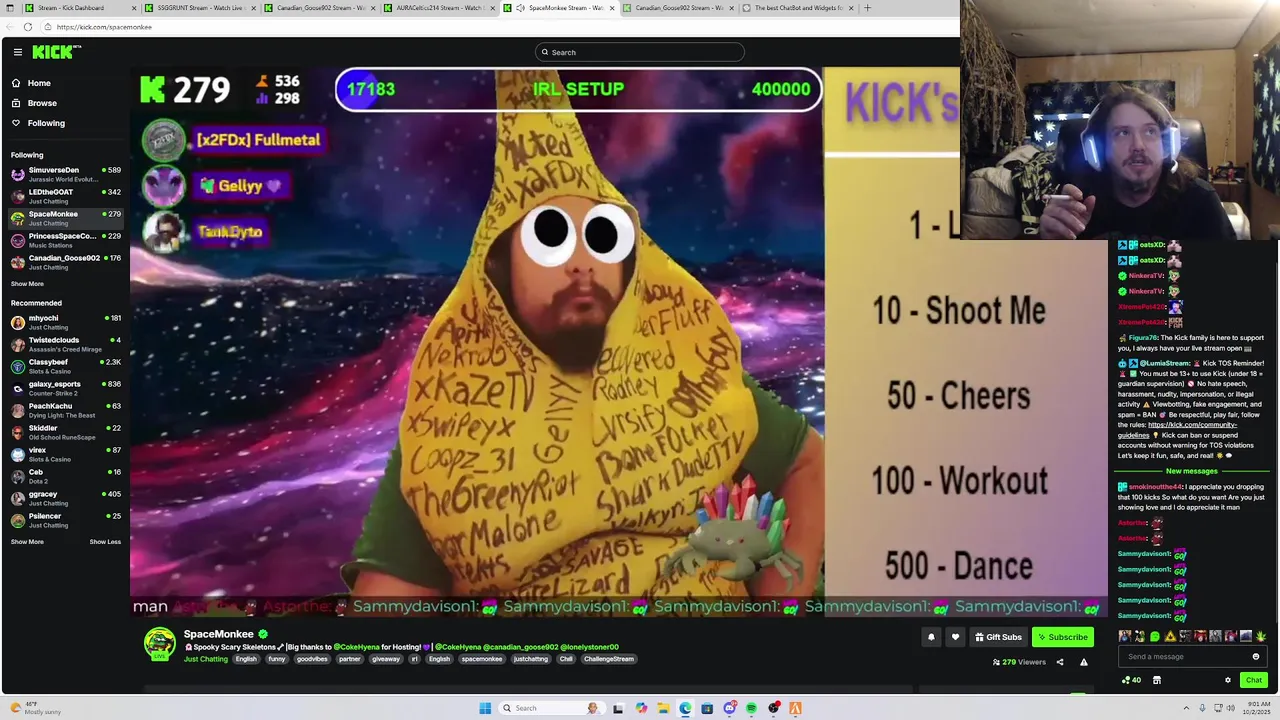Open galaxy_esports recommended channel
The width and height of the screenshot is (1280, 720).
65,388
